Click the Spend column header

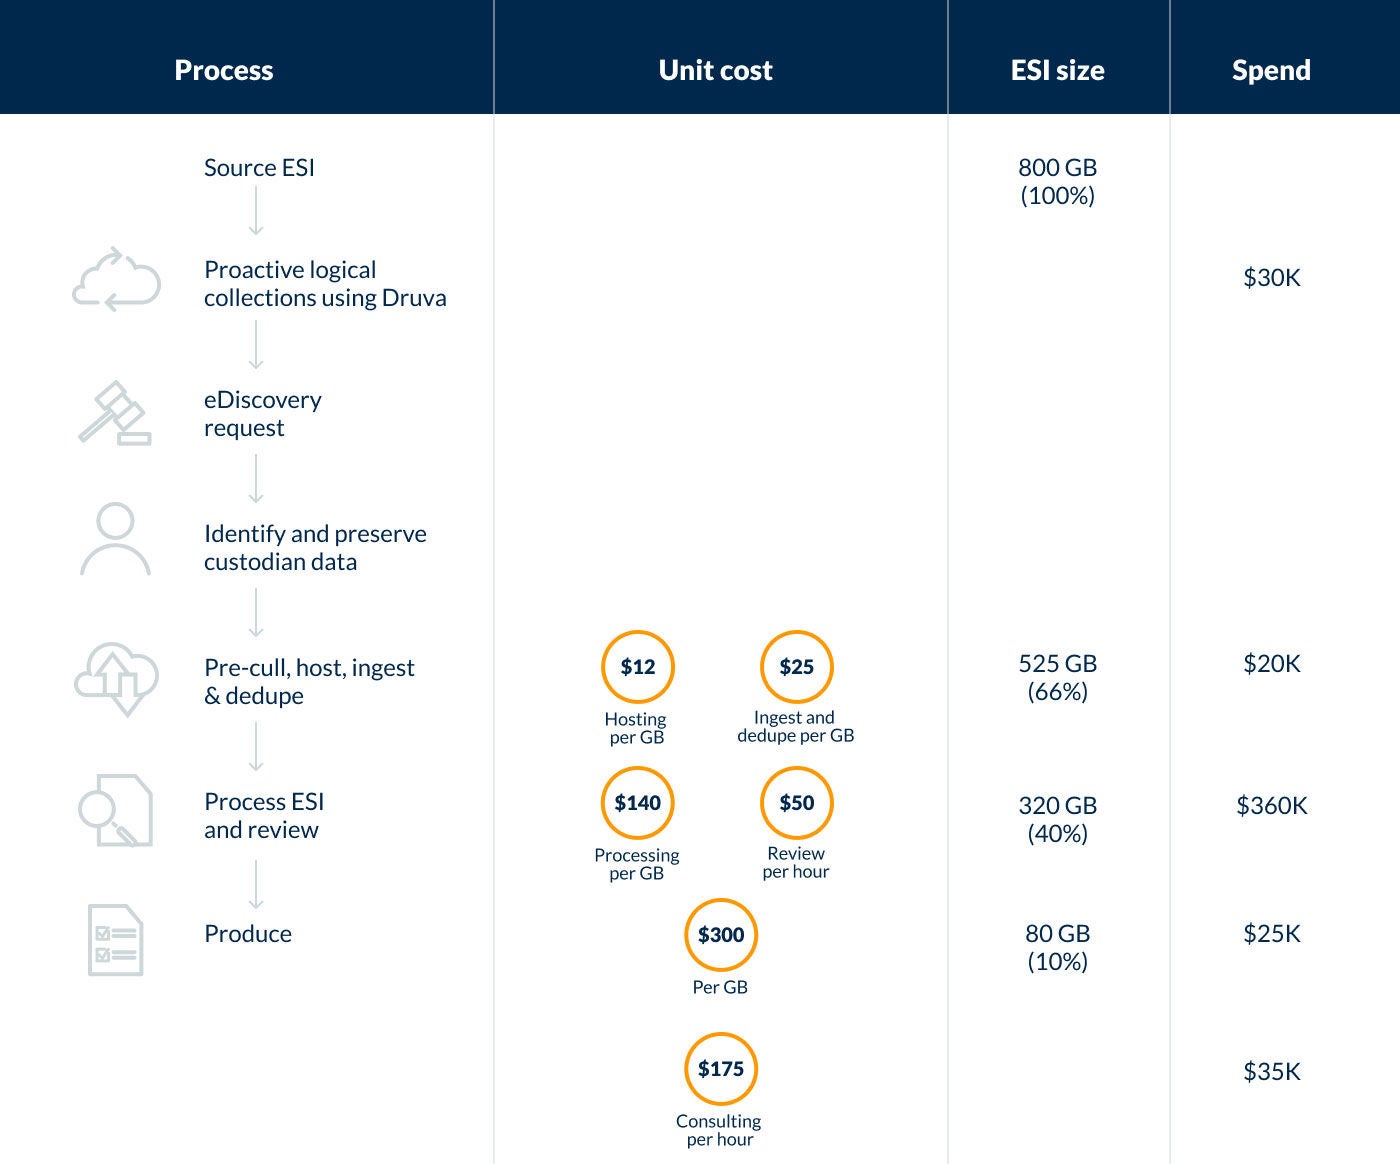(1271, 70)
